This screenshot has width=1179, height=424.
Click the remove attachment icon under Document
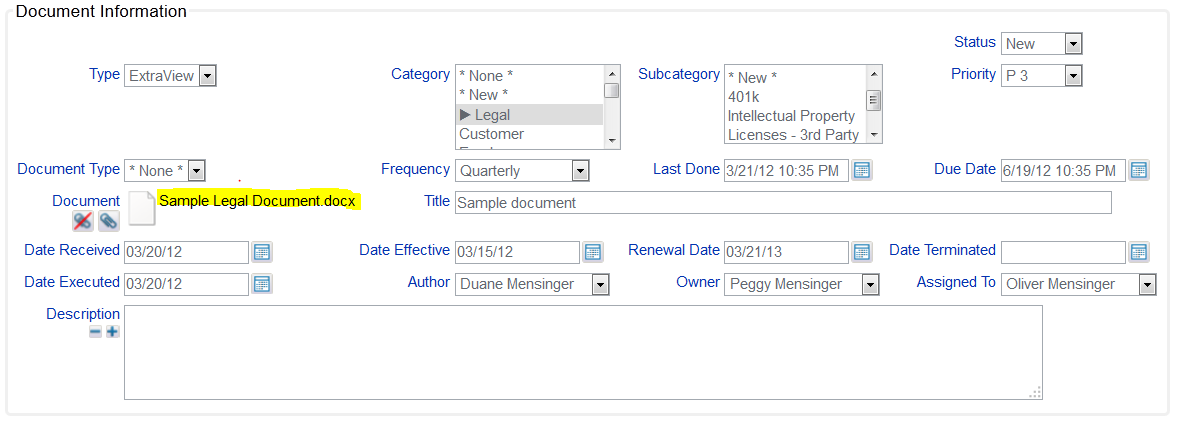pyautogui.click(x=83, y=220)
